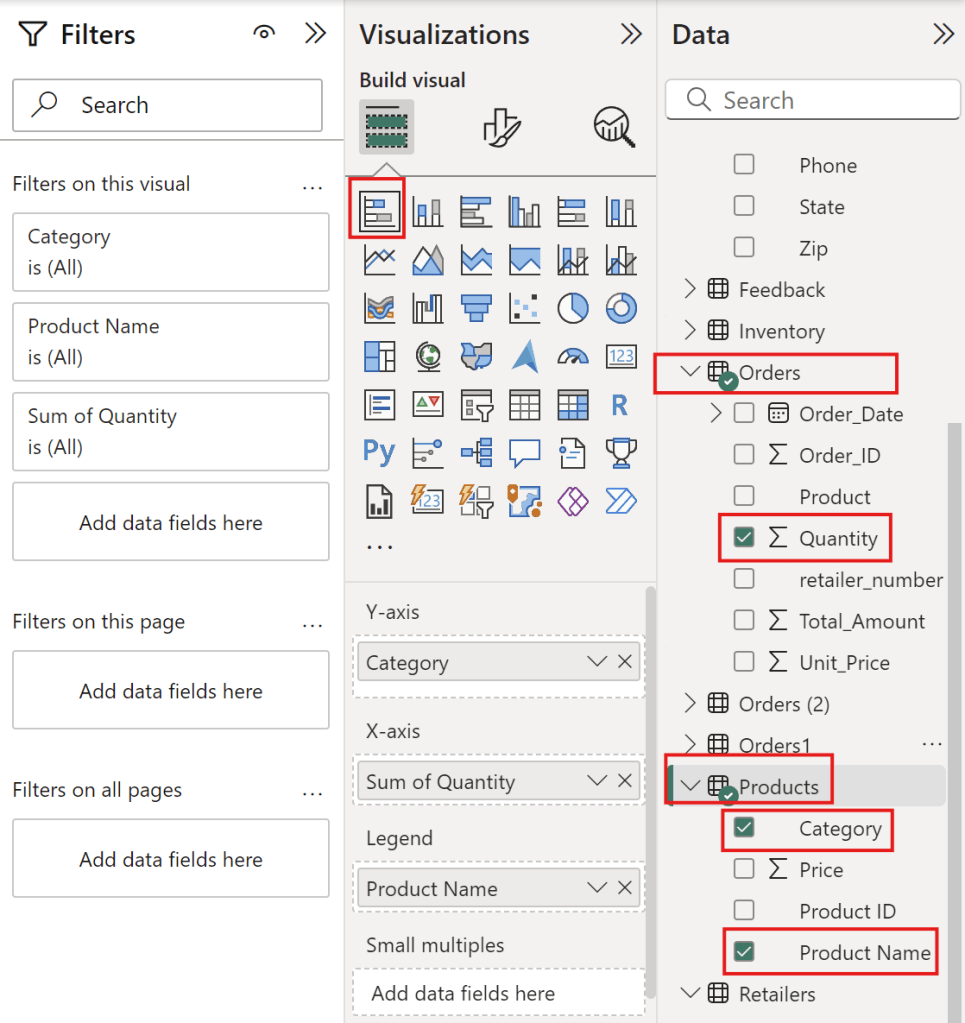Toggle the filter pane eye icon
This screenshot has width=965, height=1023.
(x=264, y=34)
